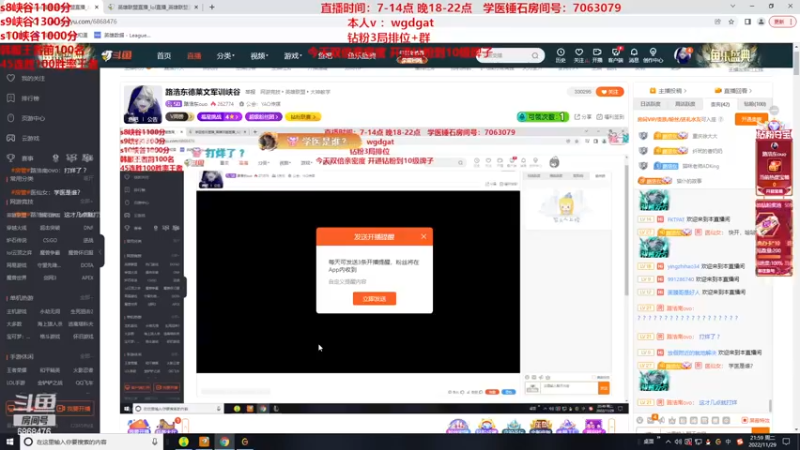Open the notification center on the taskbar
The height and width of the screenshot is (450, 800).
click(786, 442)
